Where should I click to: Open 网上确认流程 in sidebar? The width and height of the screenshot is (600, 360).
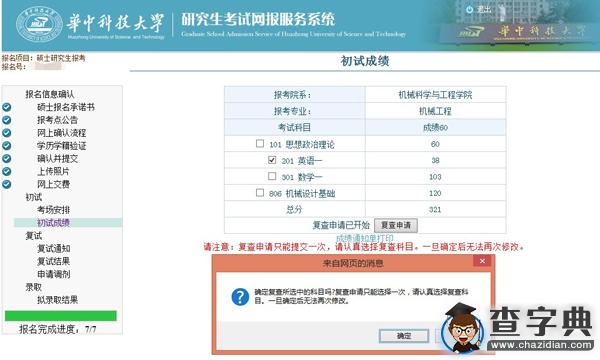click(x=62, y=133)
